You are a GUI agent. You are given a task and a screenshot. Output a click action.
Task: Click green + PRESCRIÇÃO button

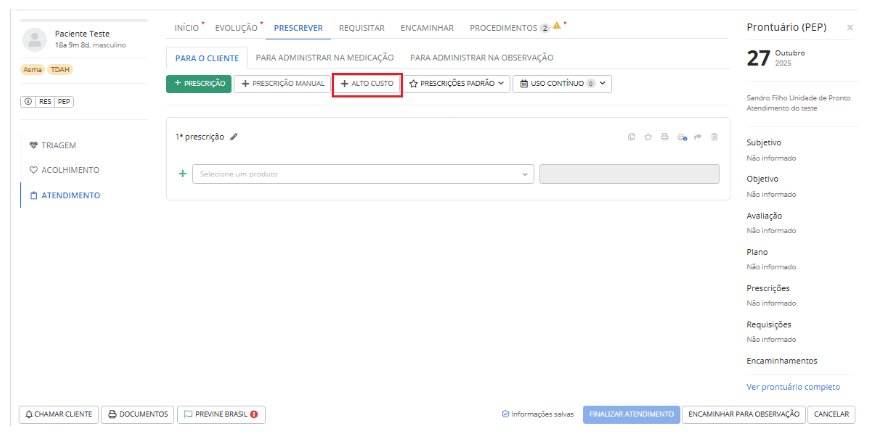(199, 84)
